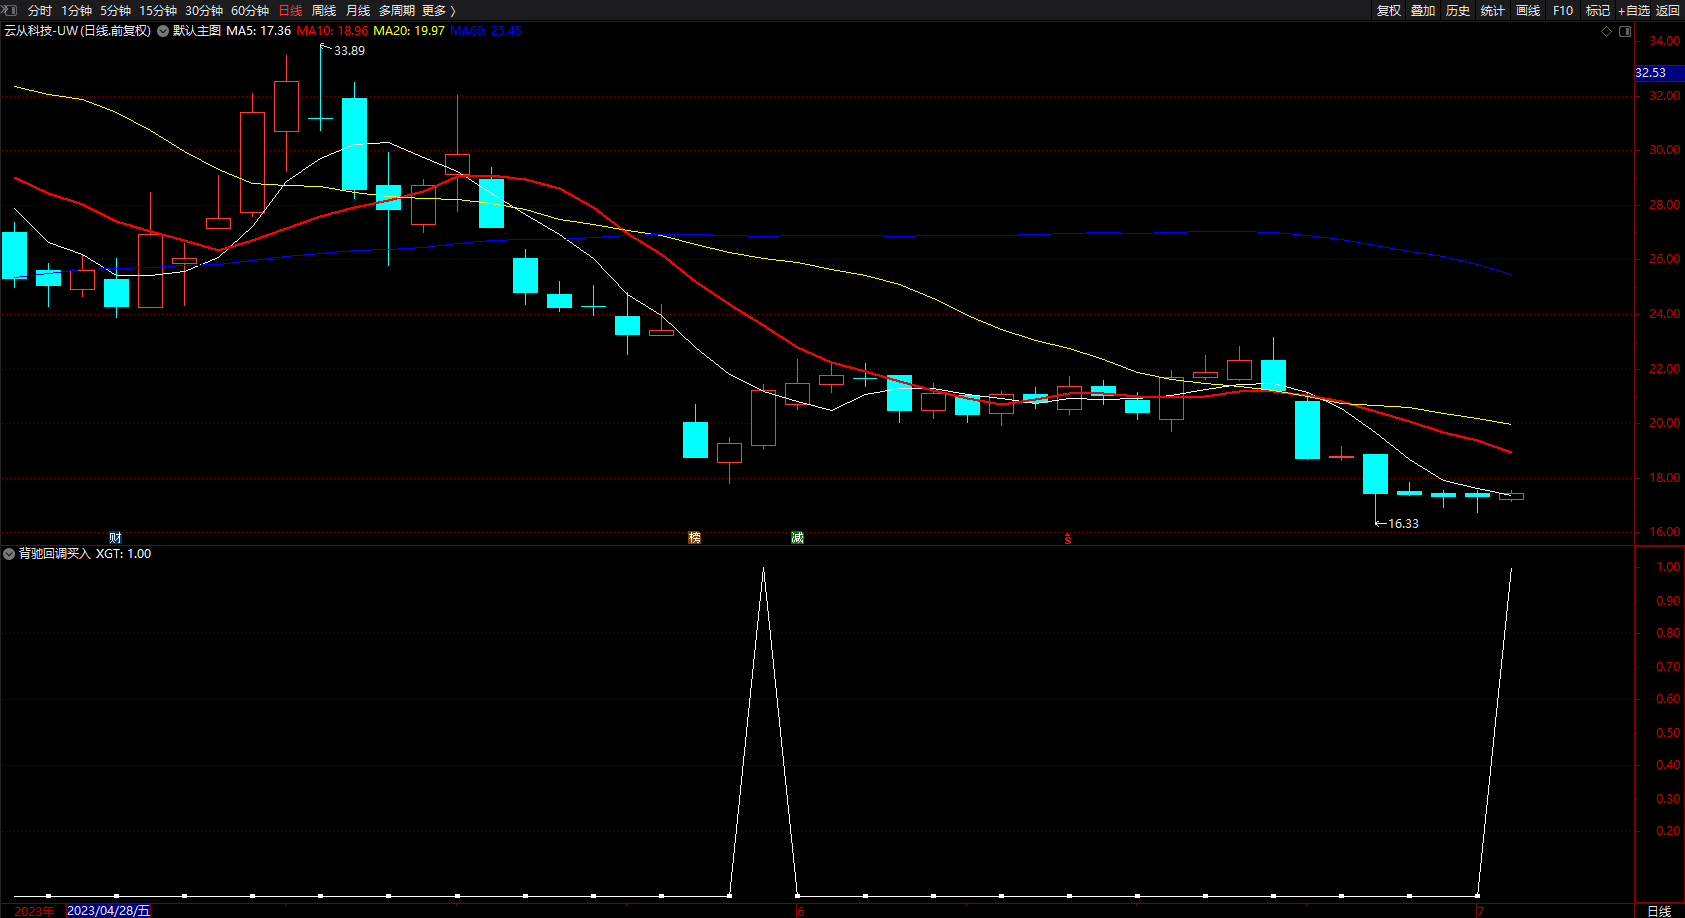1685x918 pixels.
Task: Expand the 背驰回调买入 indicator dropdown arrow
Action: (9, 554)
